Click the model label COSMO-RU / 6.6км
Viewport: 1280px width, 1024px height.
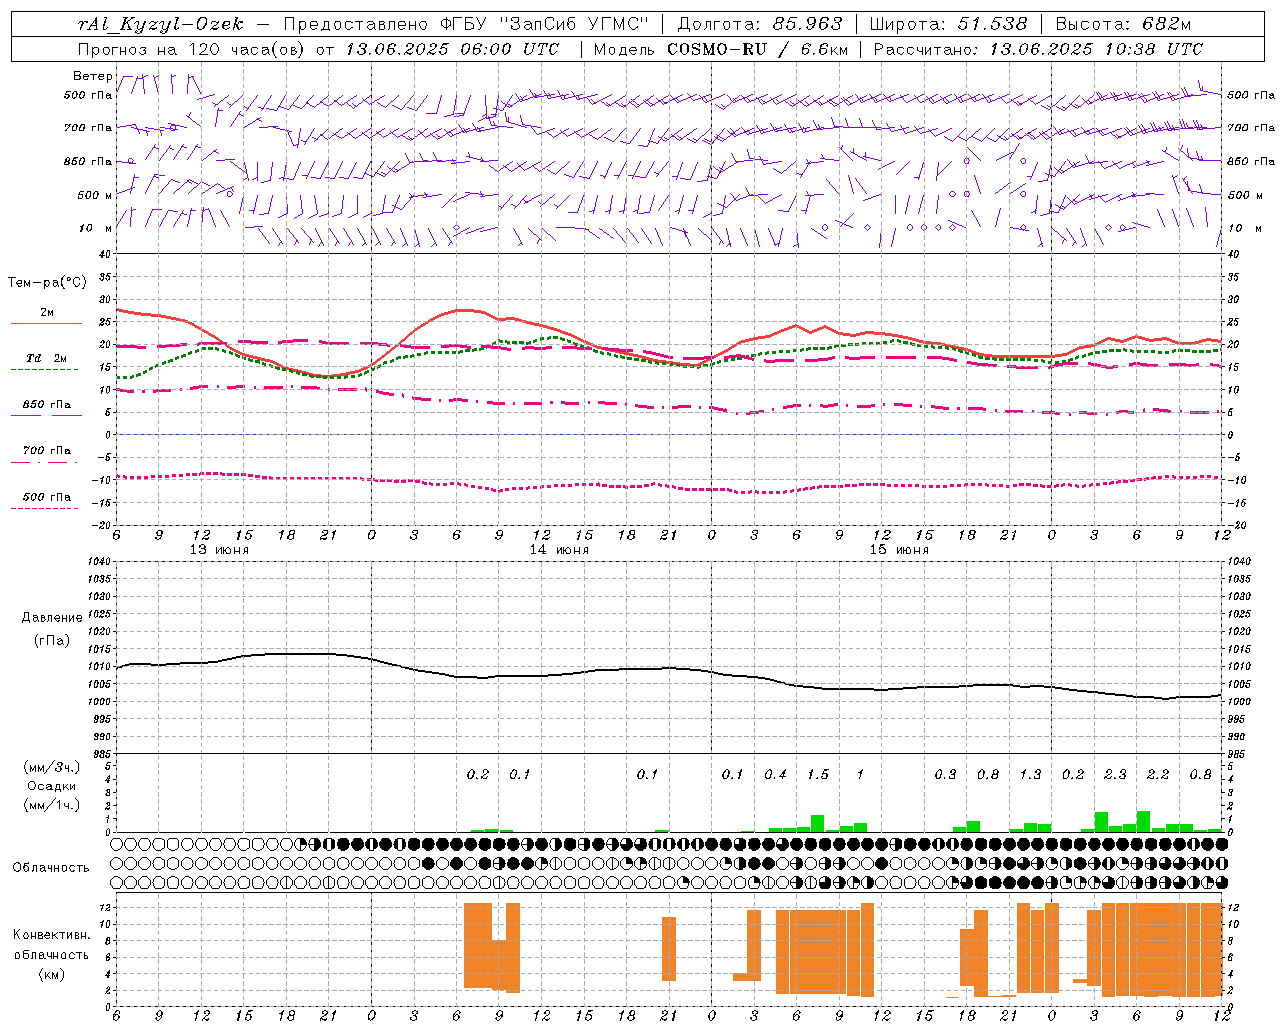[758, 49]
